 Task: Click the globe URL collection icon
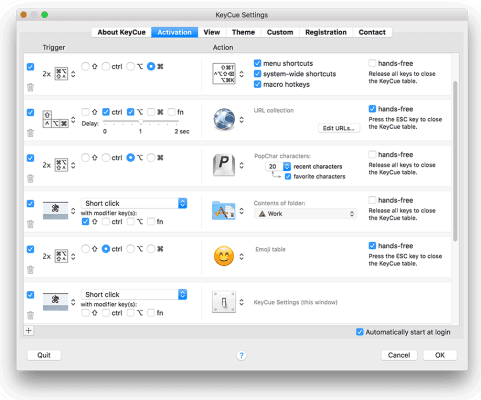click(224, 119)
